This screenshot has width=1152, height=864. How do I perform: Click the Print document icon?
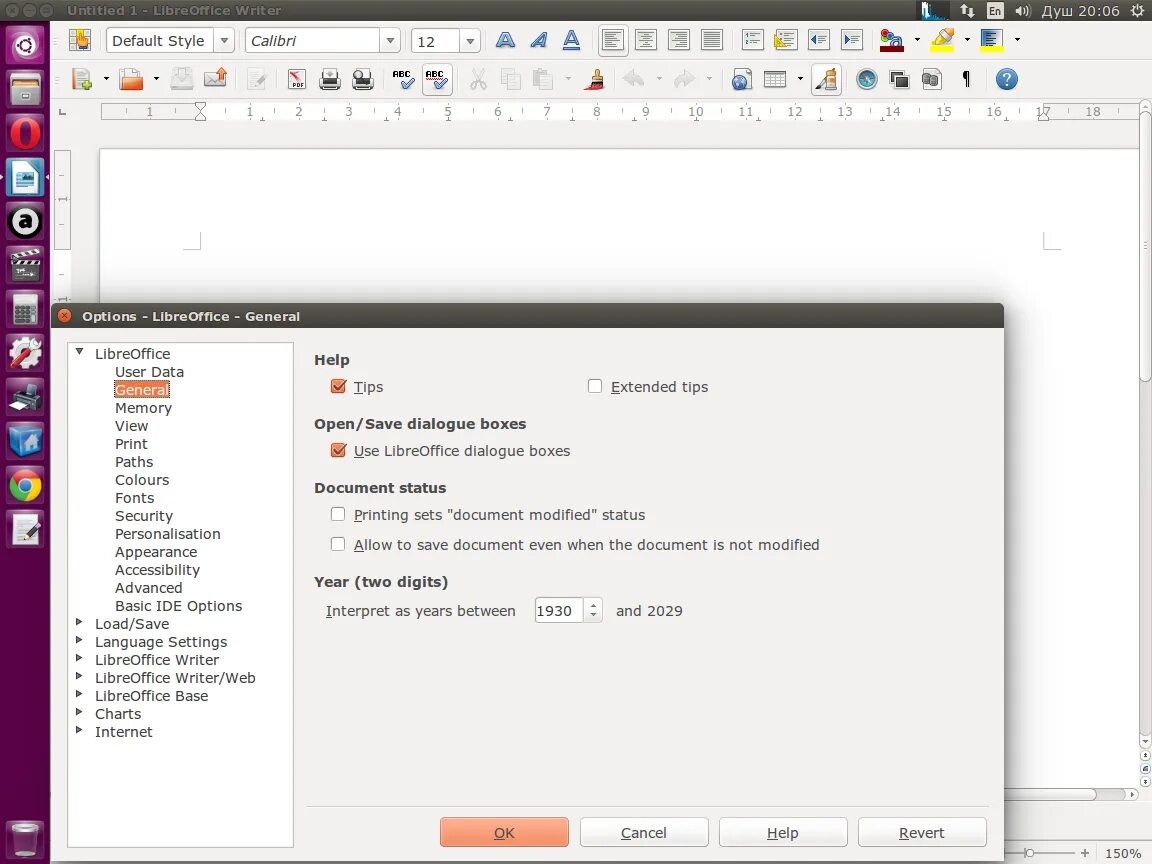coord(330,79)
